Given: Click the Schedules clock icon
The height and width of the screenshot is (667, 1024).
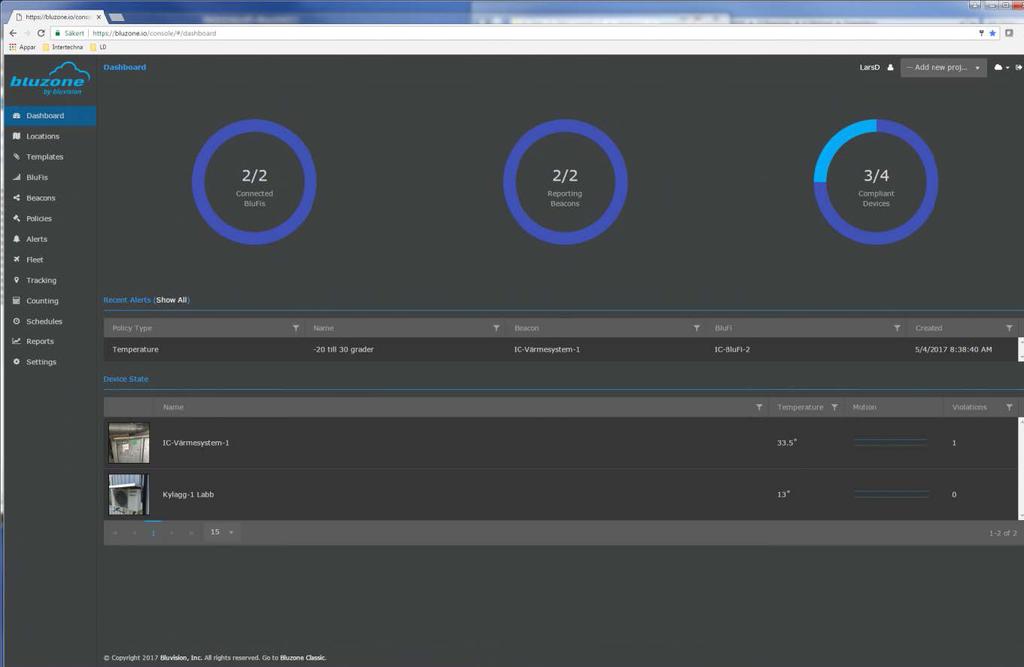Looking at the screenshot, I should [x=16, y=321].
